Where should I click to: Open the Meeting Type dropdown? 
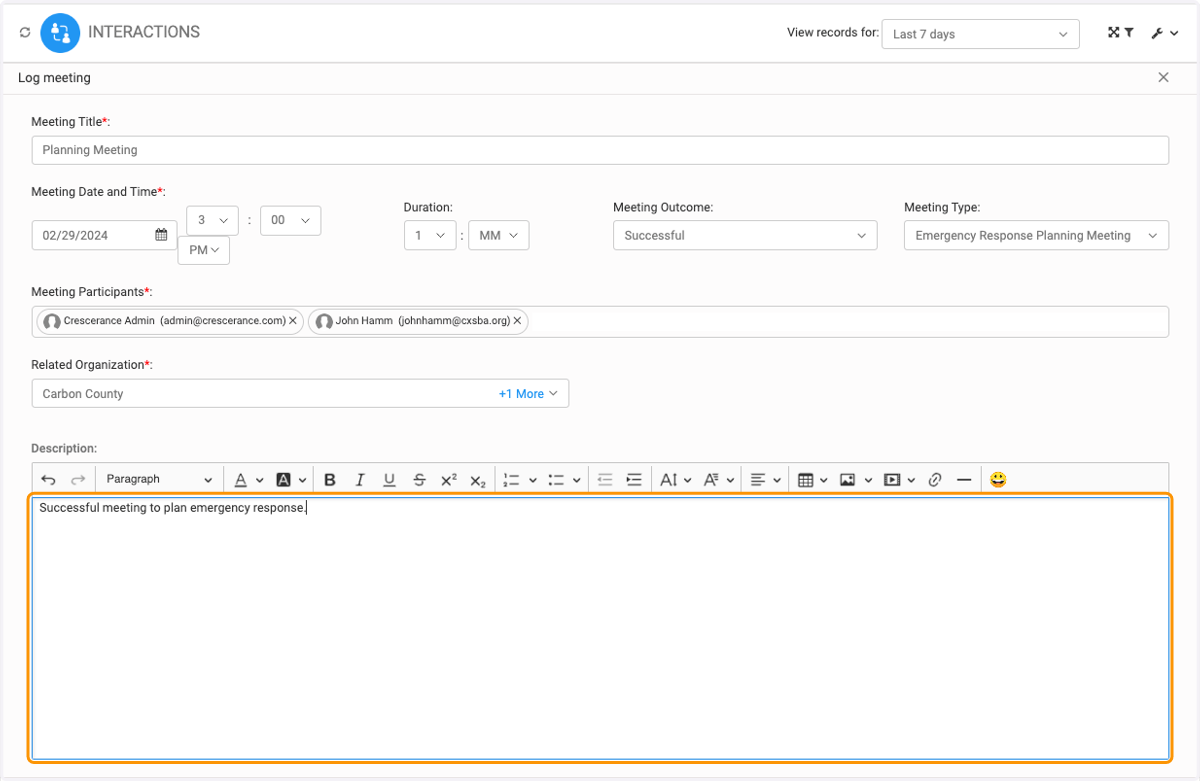1036,235
